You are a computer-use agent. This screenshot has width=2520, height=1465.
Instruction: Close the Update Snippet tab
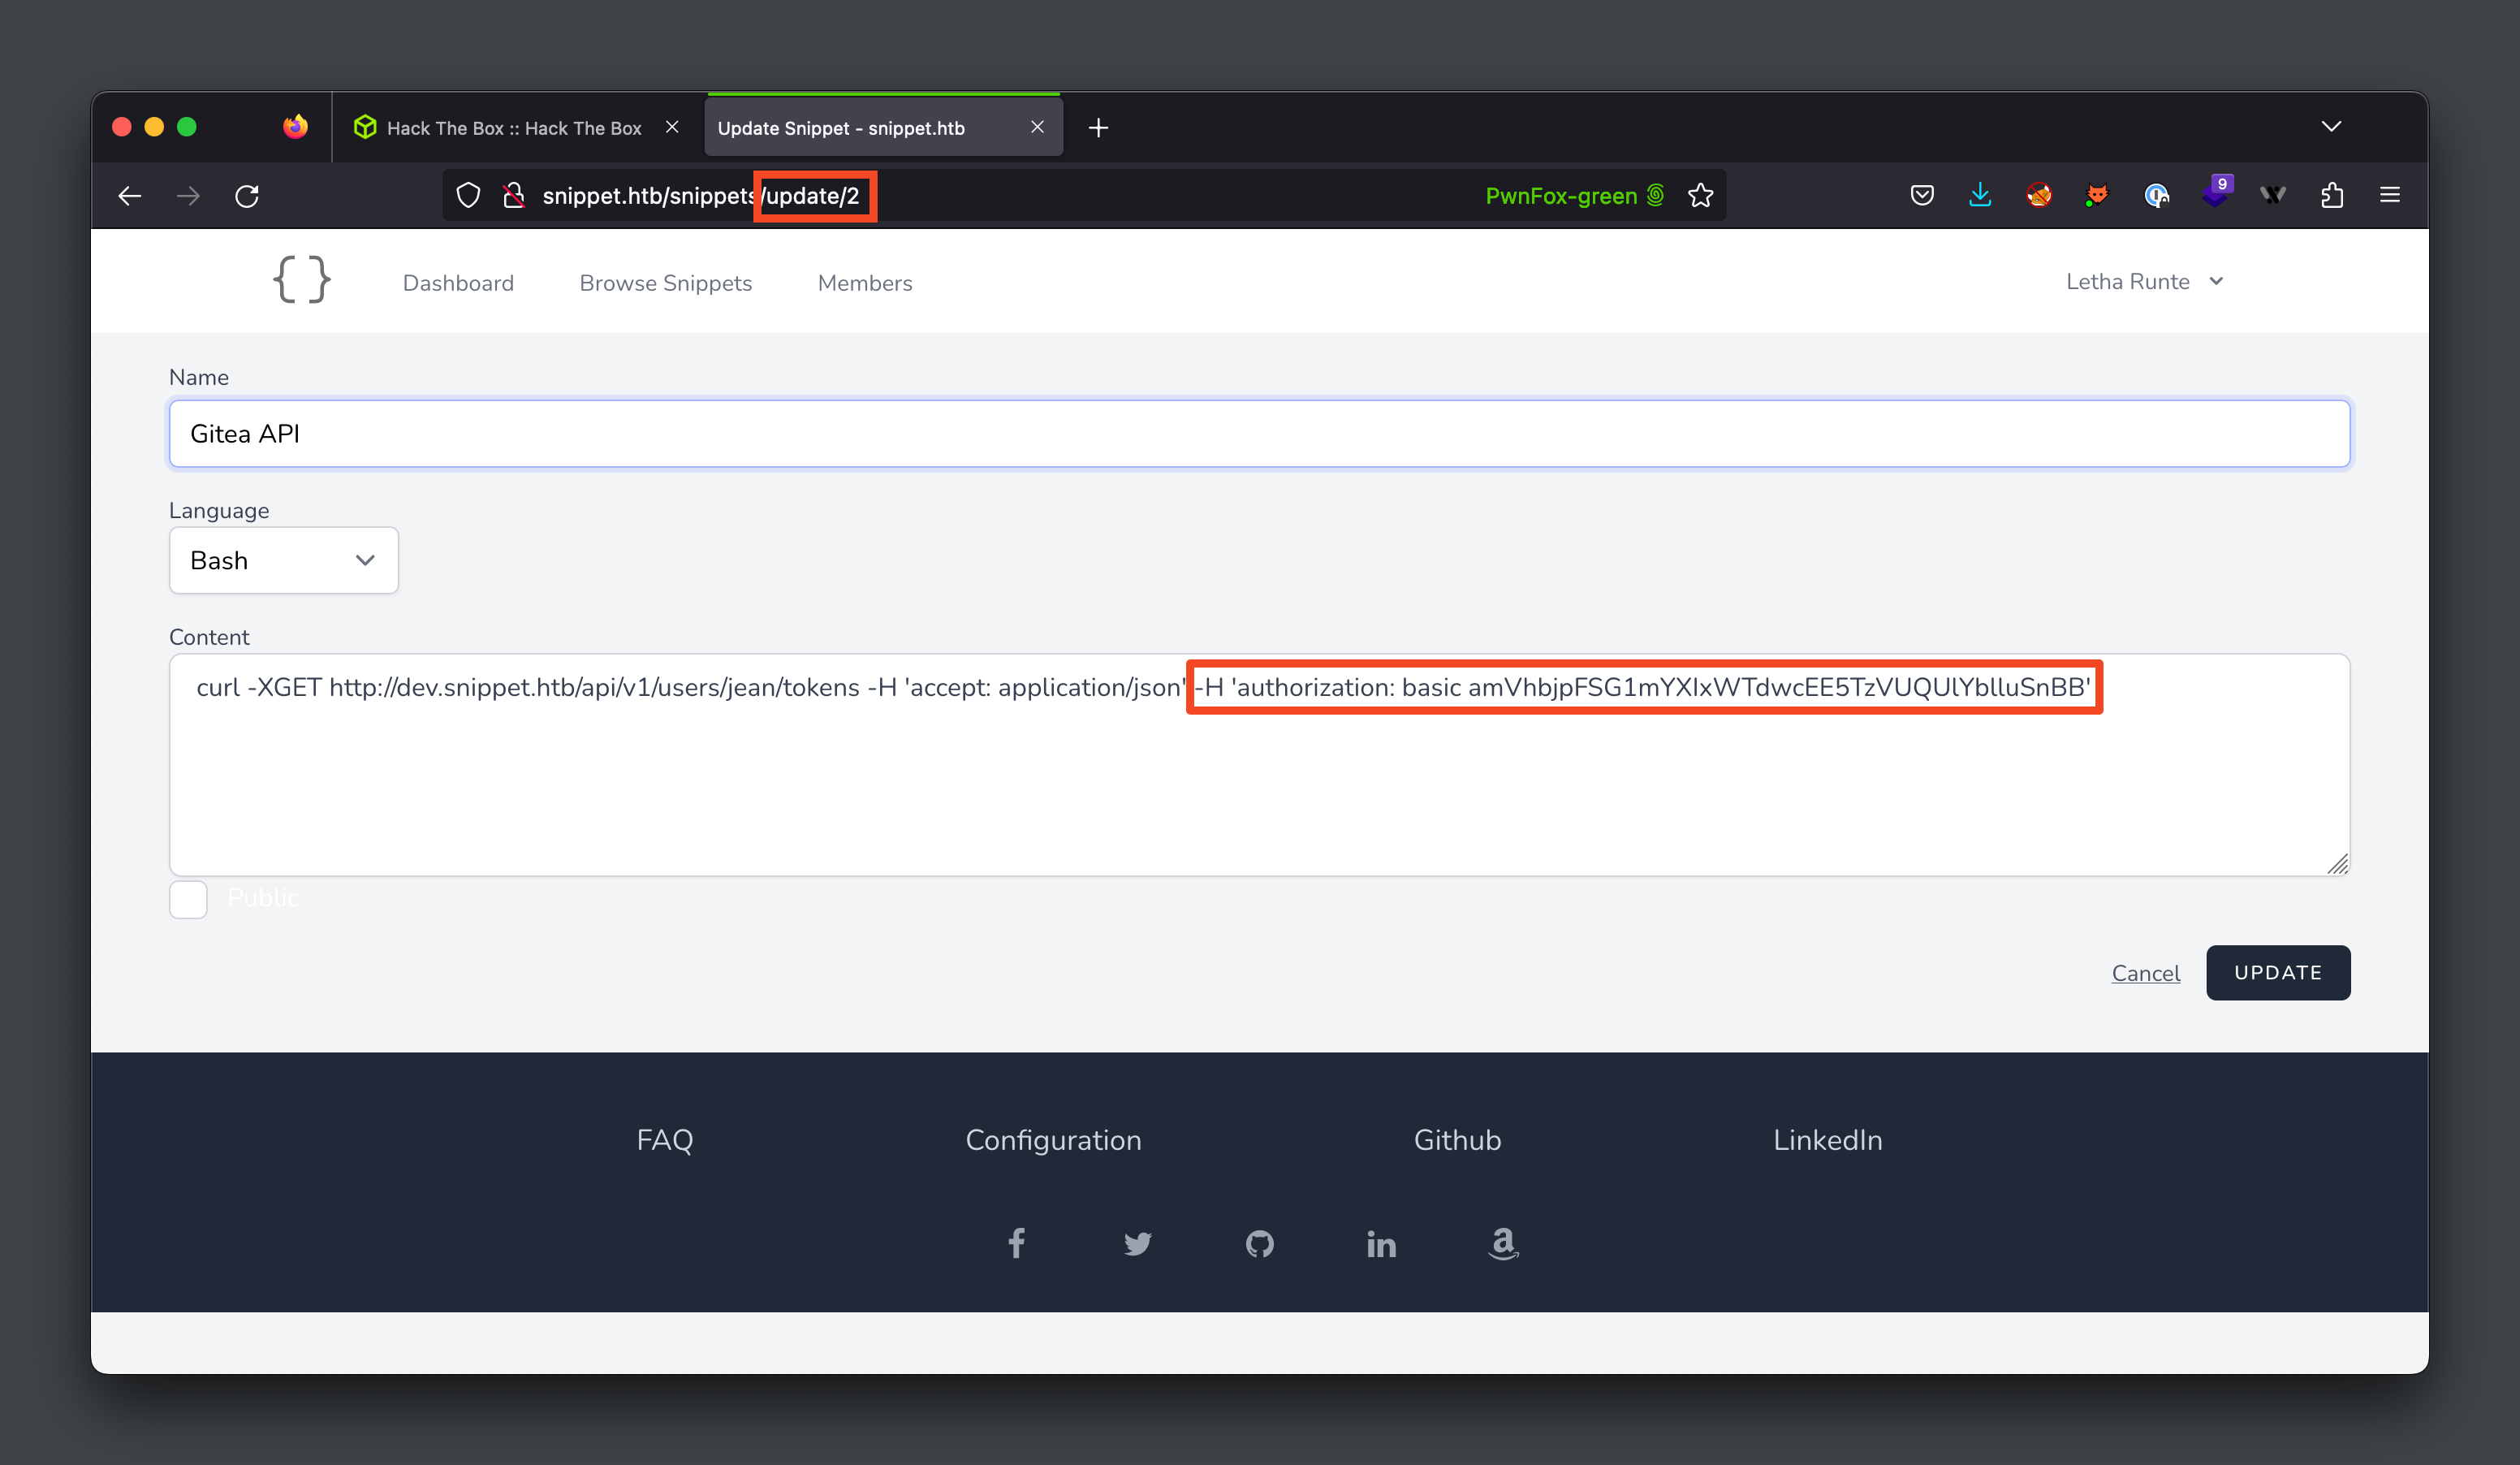1037,127
